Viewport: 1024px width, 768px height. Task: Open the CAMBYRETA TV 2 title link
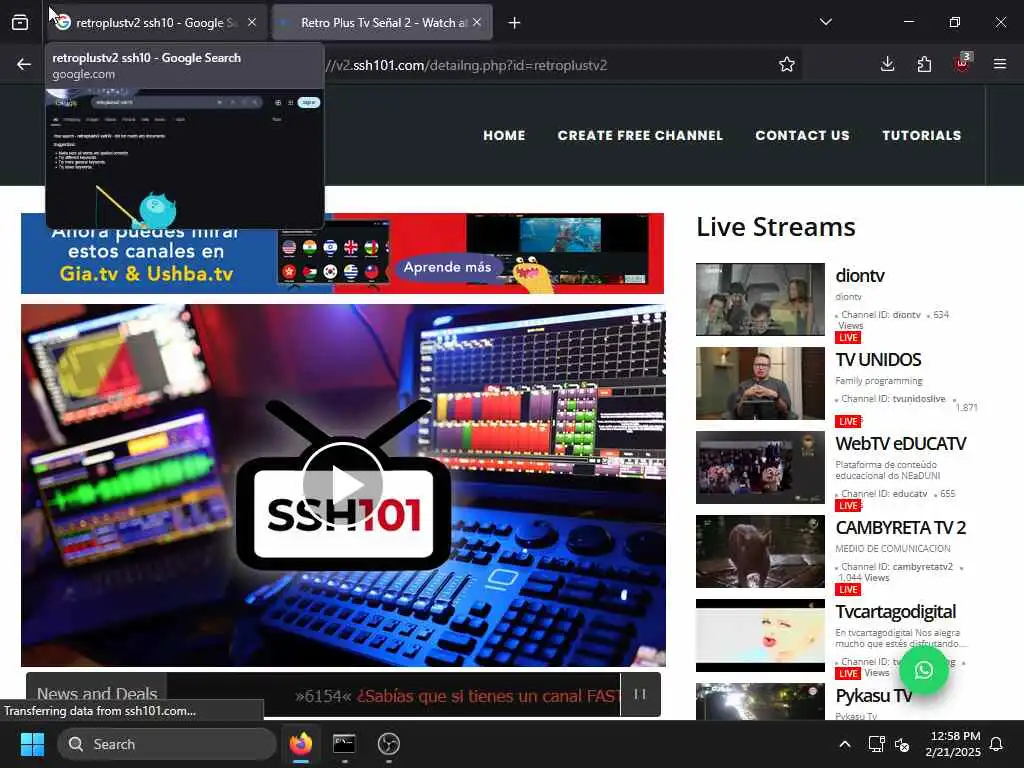coord(901,528)
